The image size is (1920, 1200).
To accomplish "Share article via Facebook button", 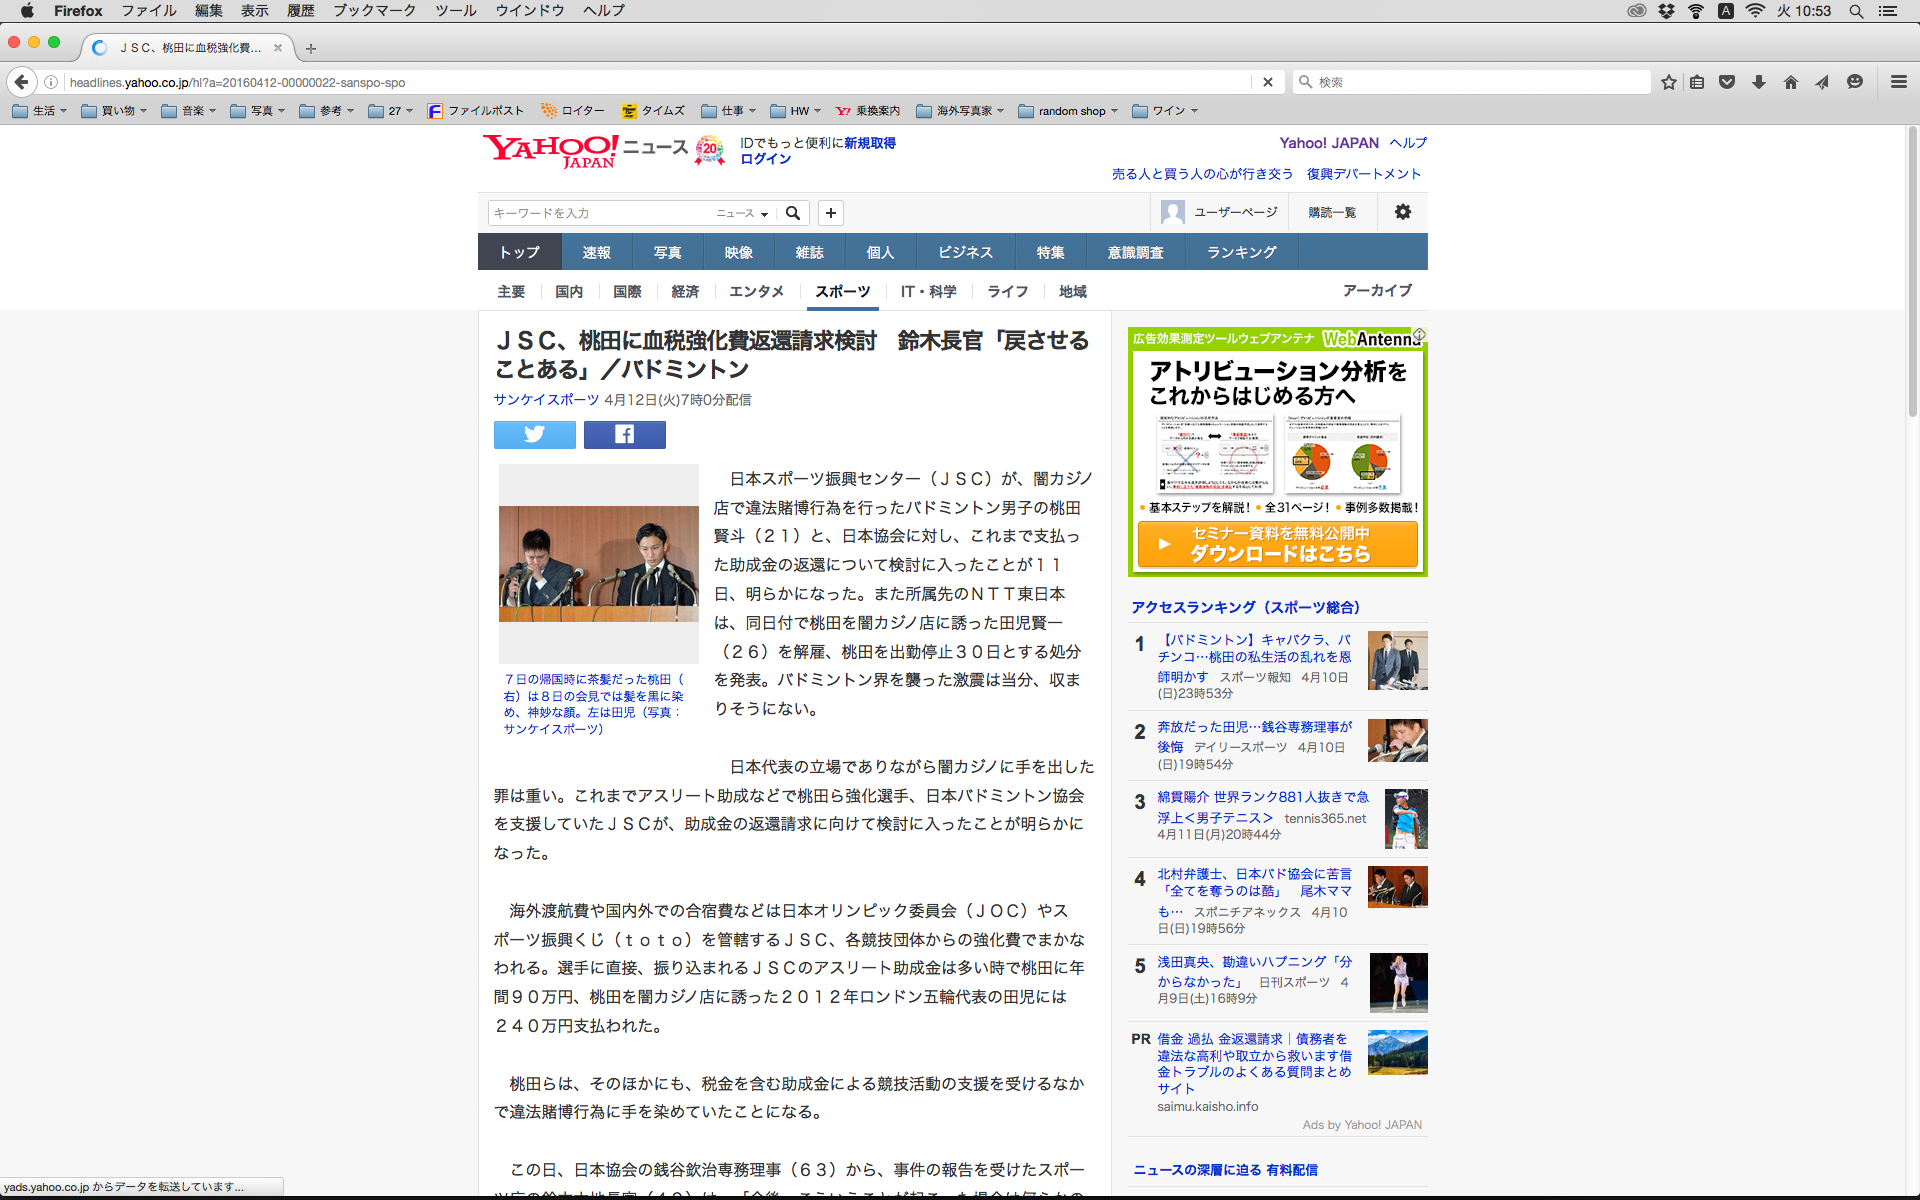I will click(624, 434).
